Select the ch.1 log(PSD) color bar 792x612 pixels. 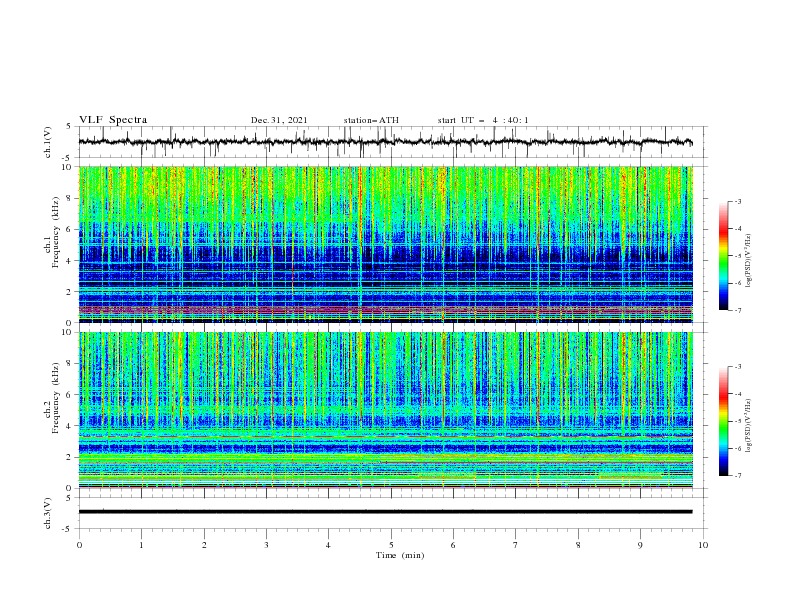coord(723,256)
